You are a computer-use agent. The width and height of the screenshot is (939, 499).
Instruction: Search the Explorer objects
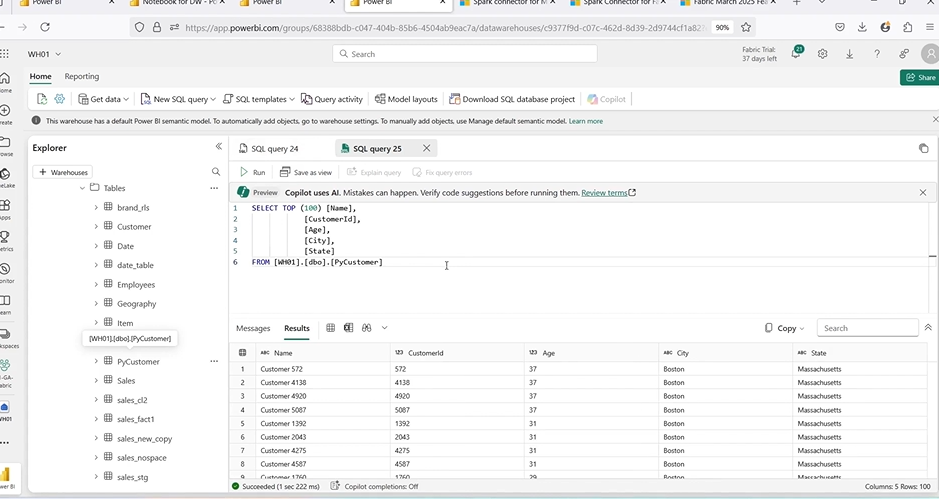point(216,172)
